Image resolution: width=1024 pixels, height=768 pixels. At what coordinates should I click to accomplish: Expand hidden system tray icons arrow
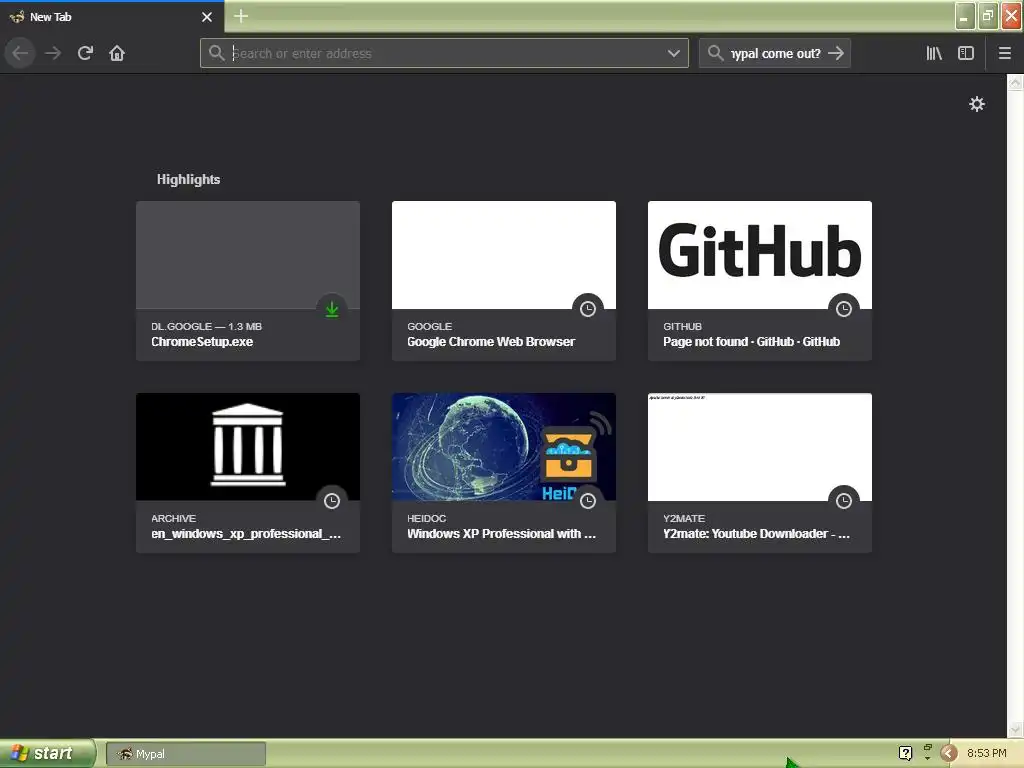click(x=949, y=753)
